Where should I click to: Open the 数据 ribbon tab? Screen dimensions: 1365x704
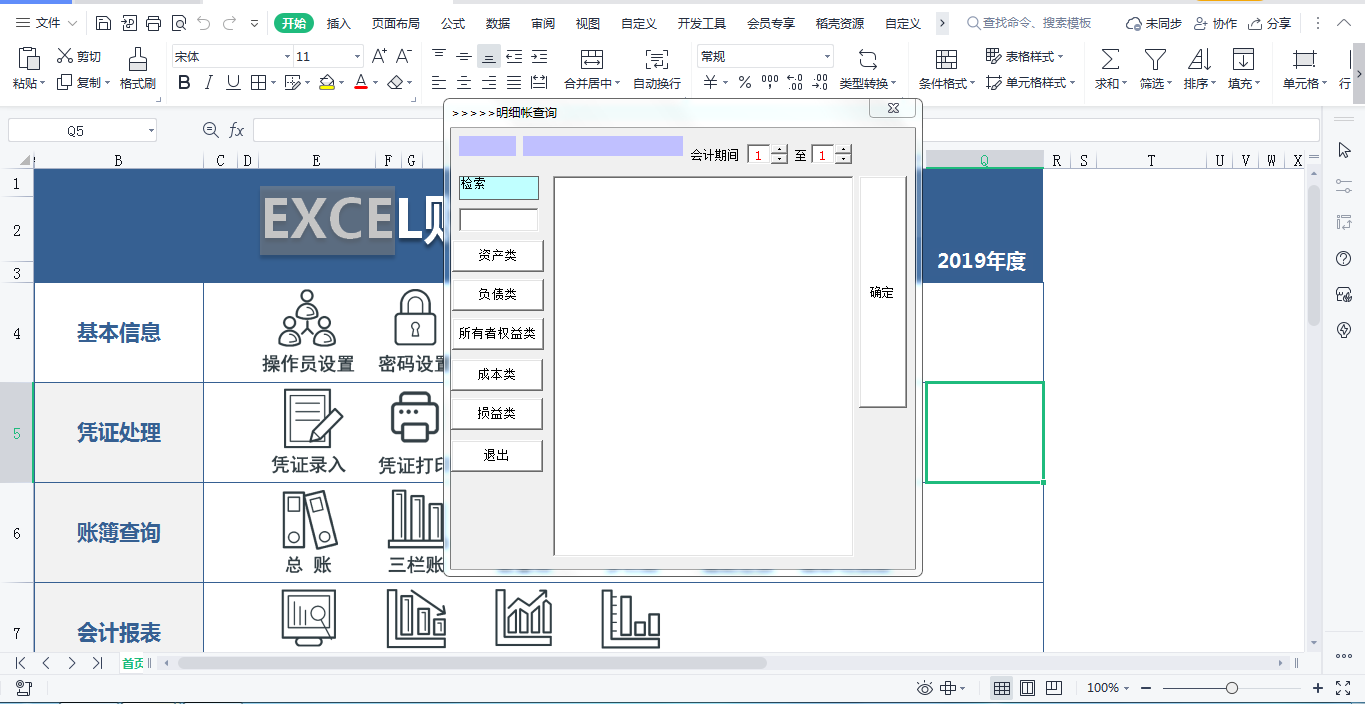point(497,23)
